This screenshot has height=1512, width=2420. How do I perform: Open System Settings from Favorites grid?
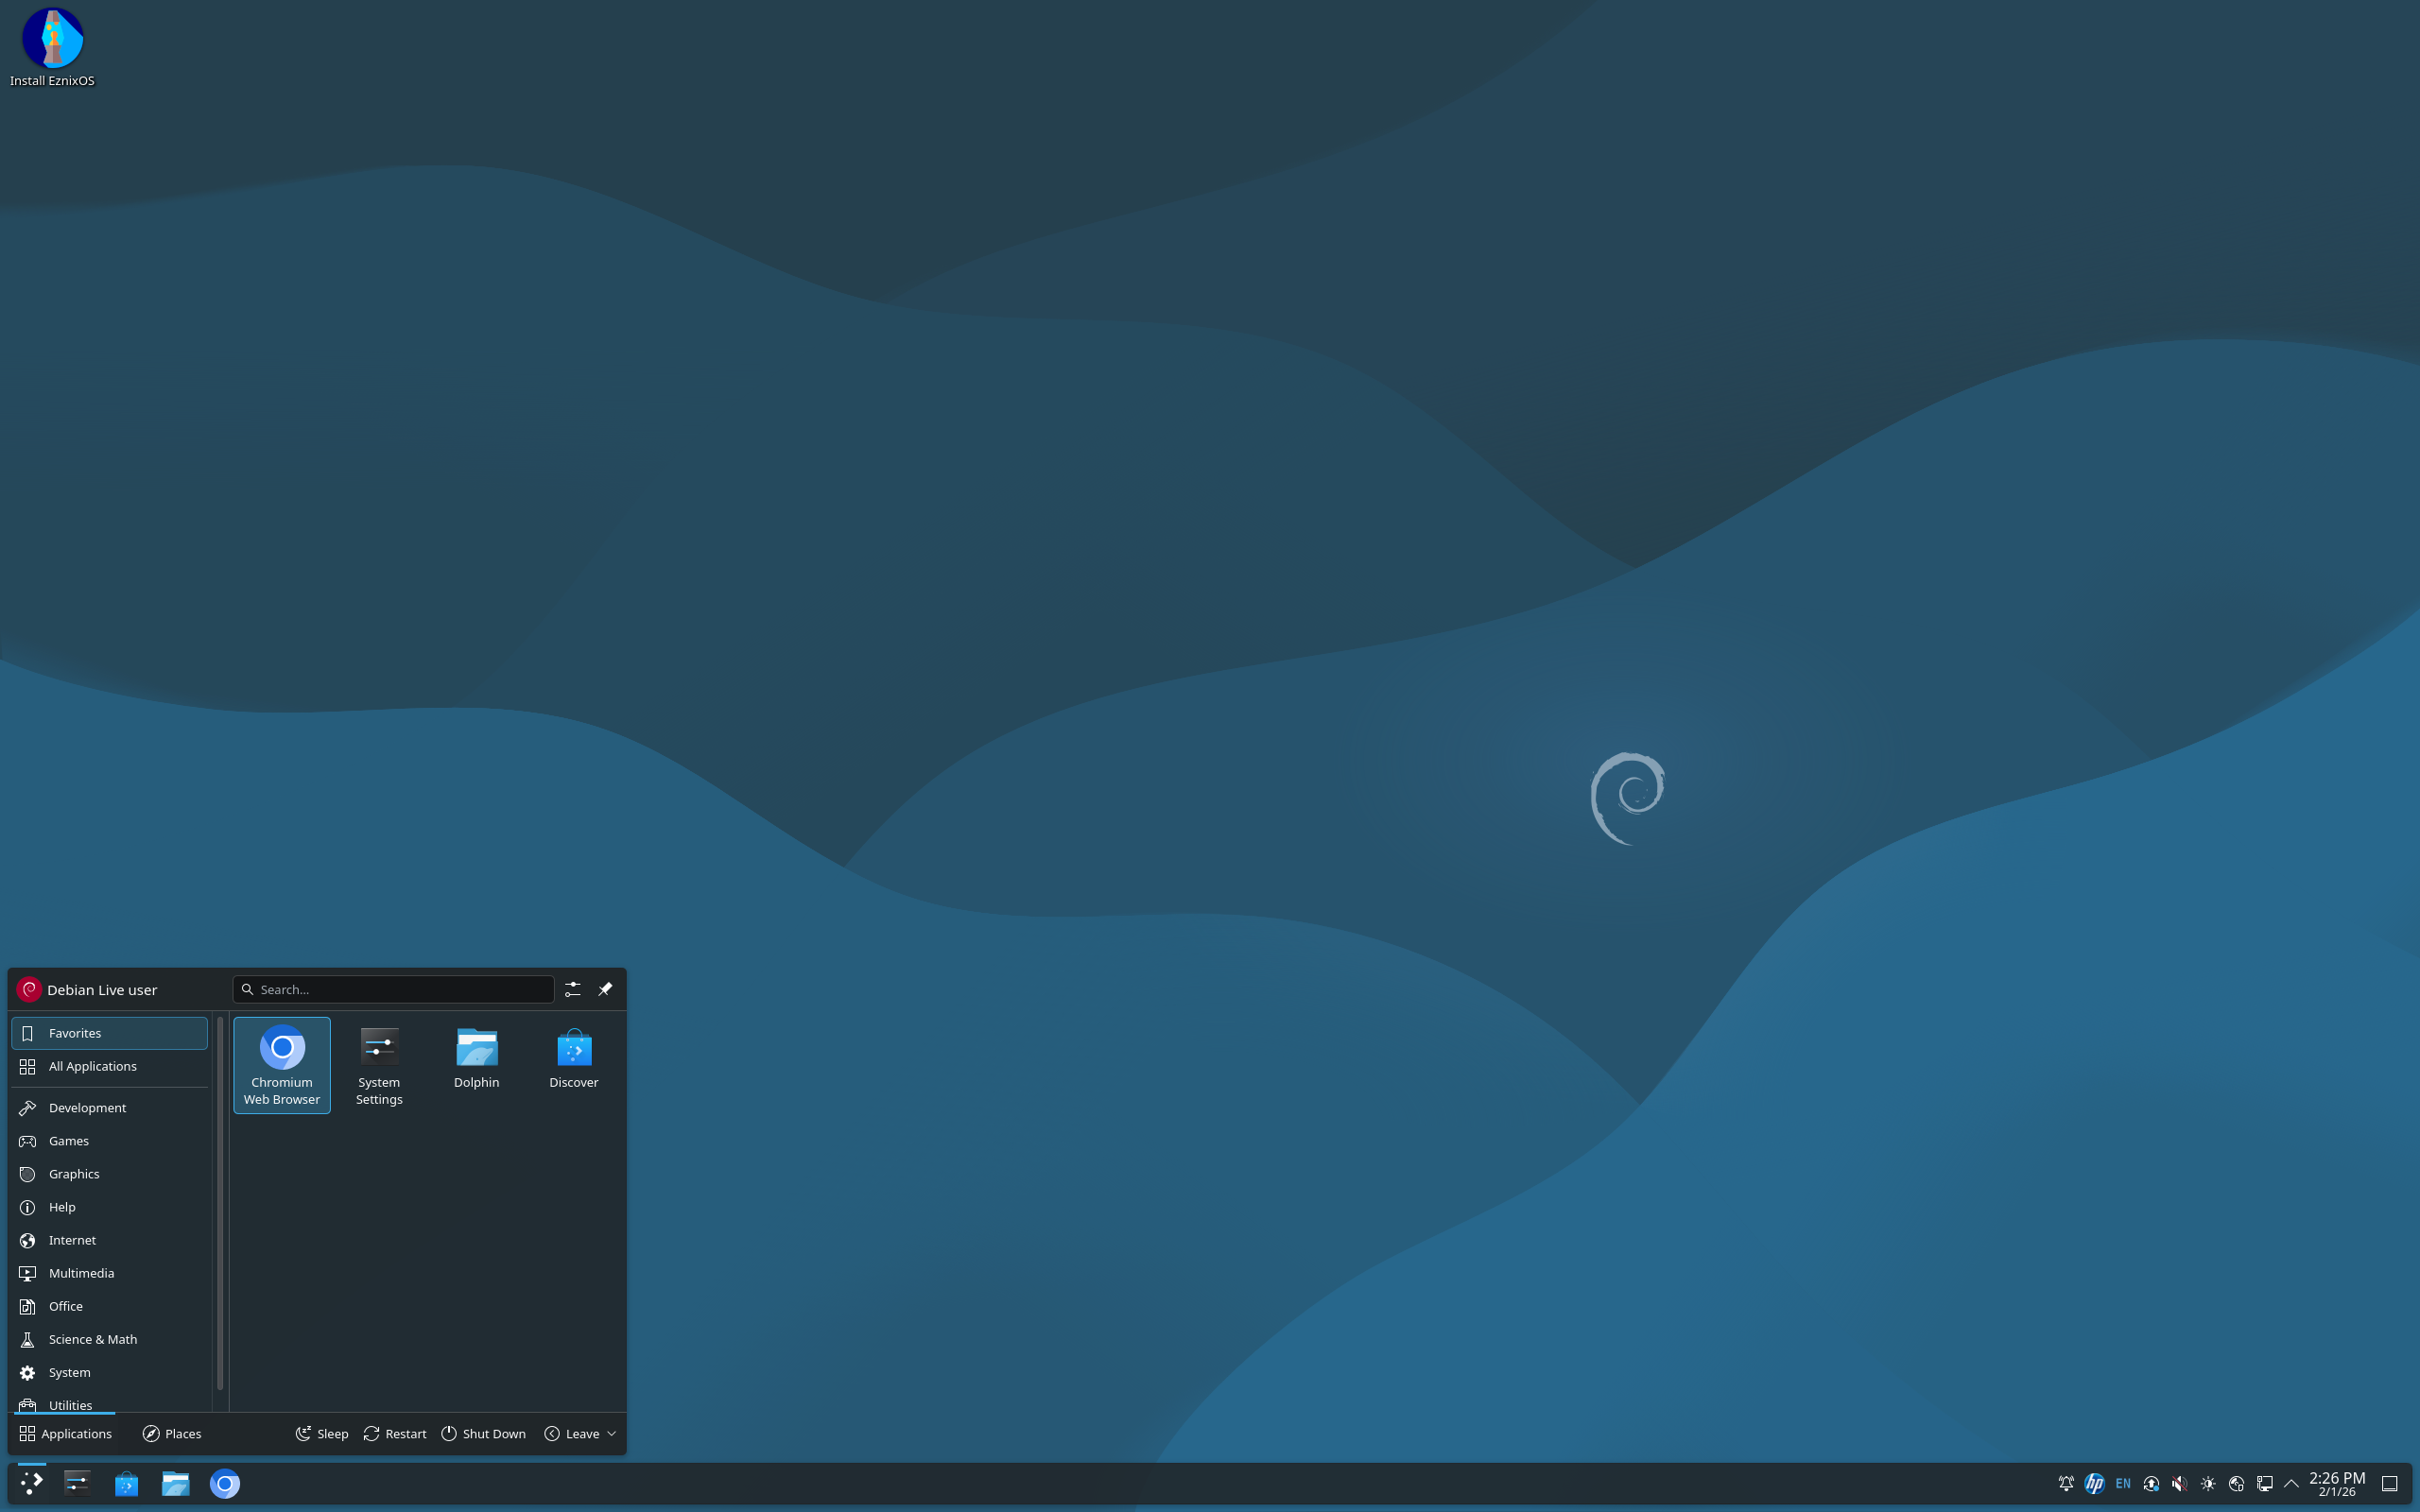click(x=379, y=1065)
